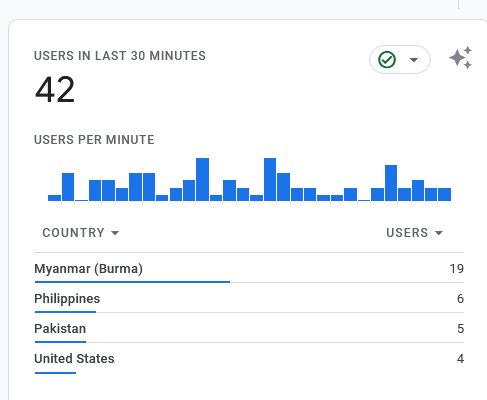Image resolution: width=487 pixels, height=400 pixels.
Task: Click the USERS PER MINUTE label
Action: pyautogui.click(x=94, y=140)
